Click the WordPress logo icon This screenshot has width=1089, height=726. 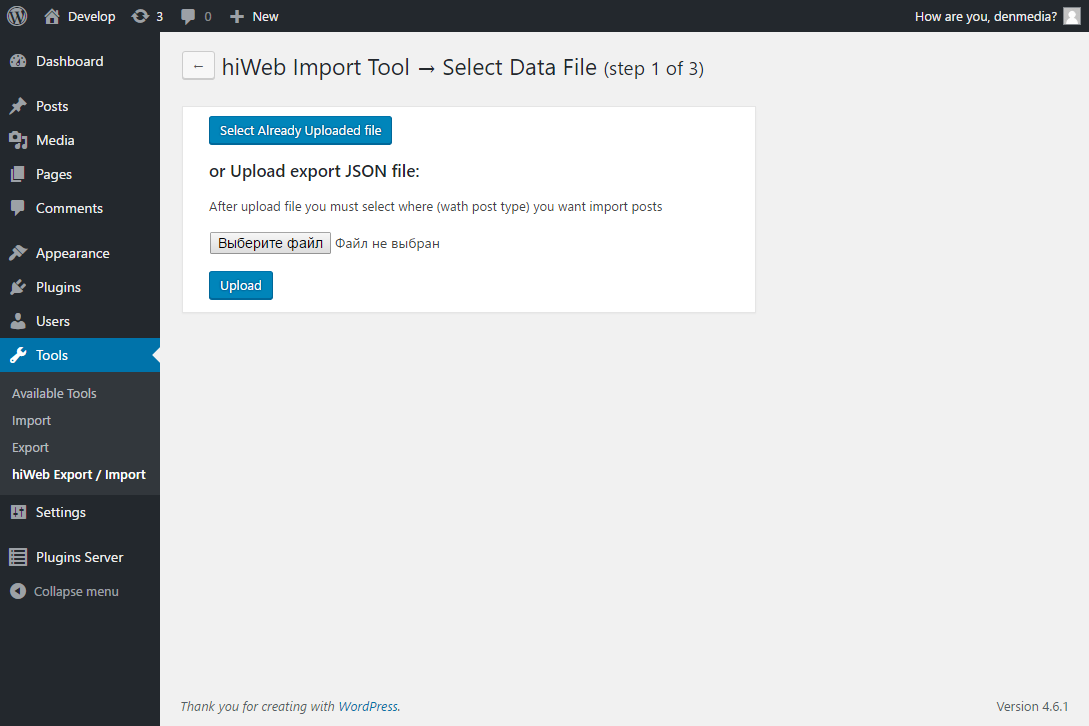pyautogui.click(x=17, y=16)
